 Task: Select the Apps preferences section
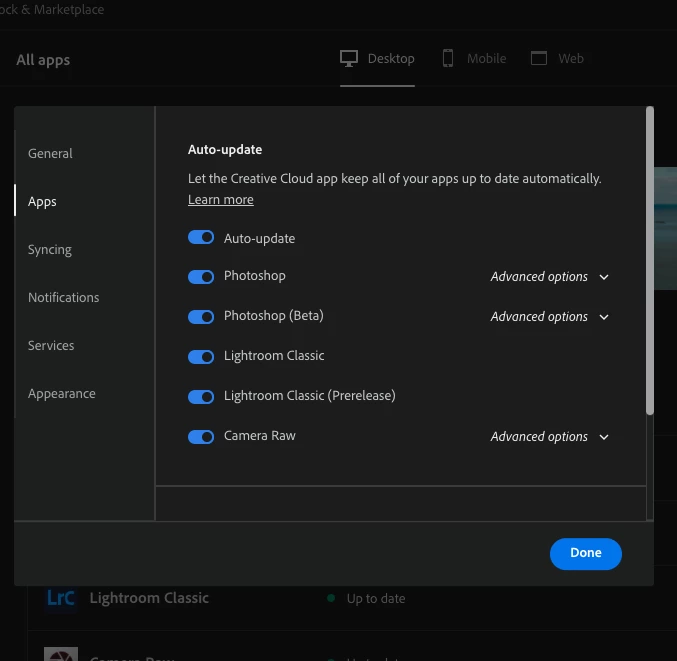point(42,202)
